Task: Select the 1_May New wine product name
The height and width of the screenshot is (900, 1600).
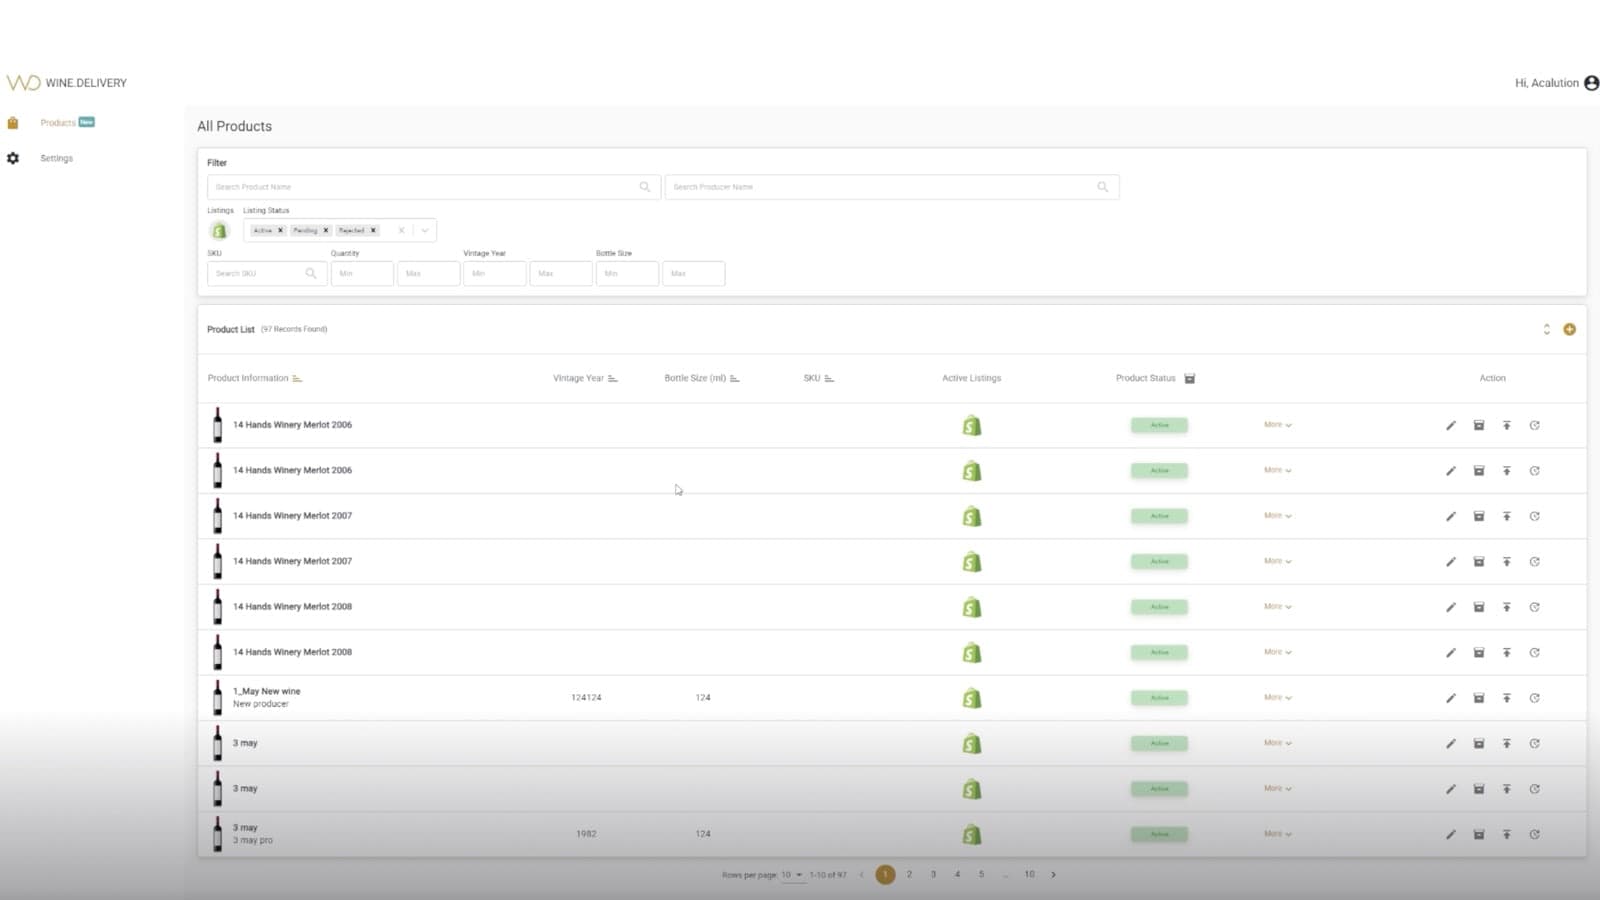Action: (x=266, y=691)
